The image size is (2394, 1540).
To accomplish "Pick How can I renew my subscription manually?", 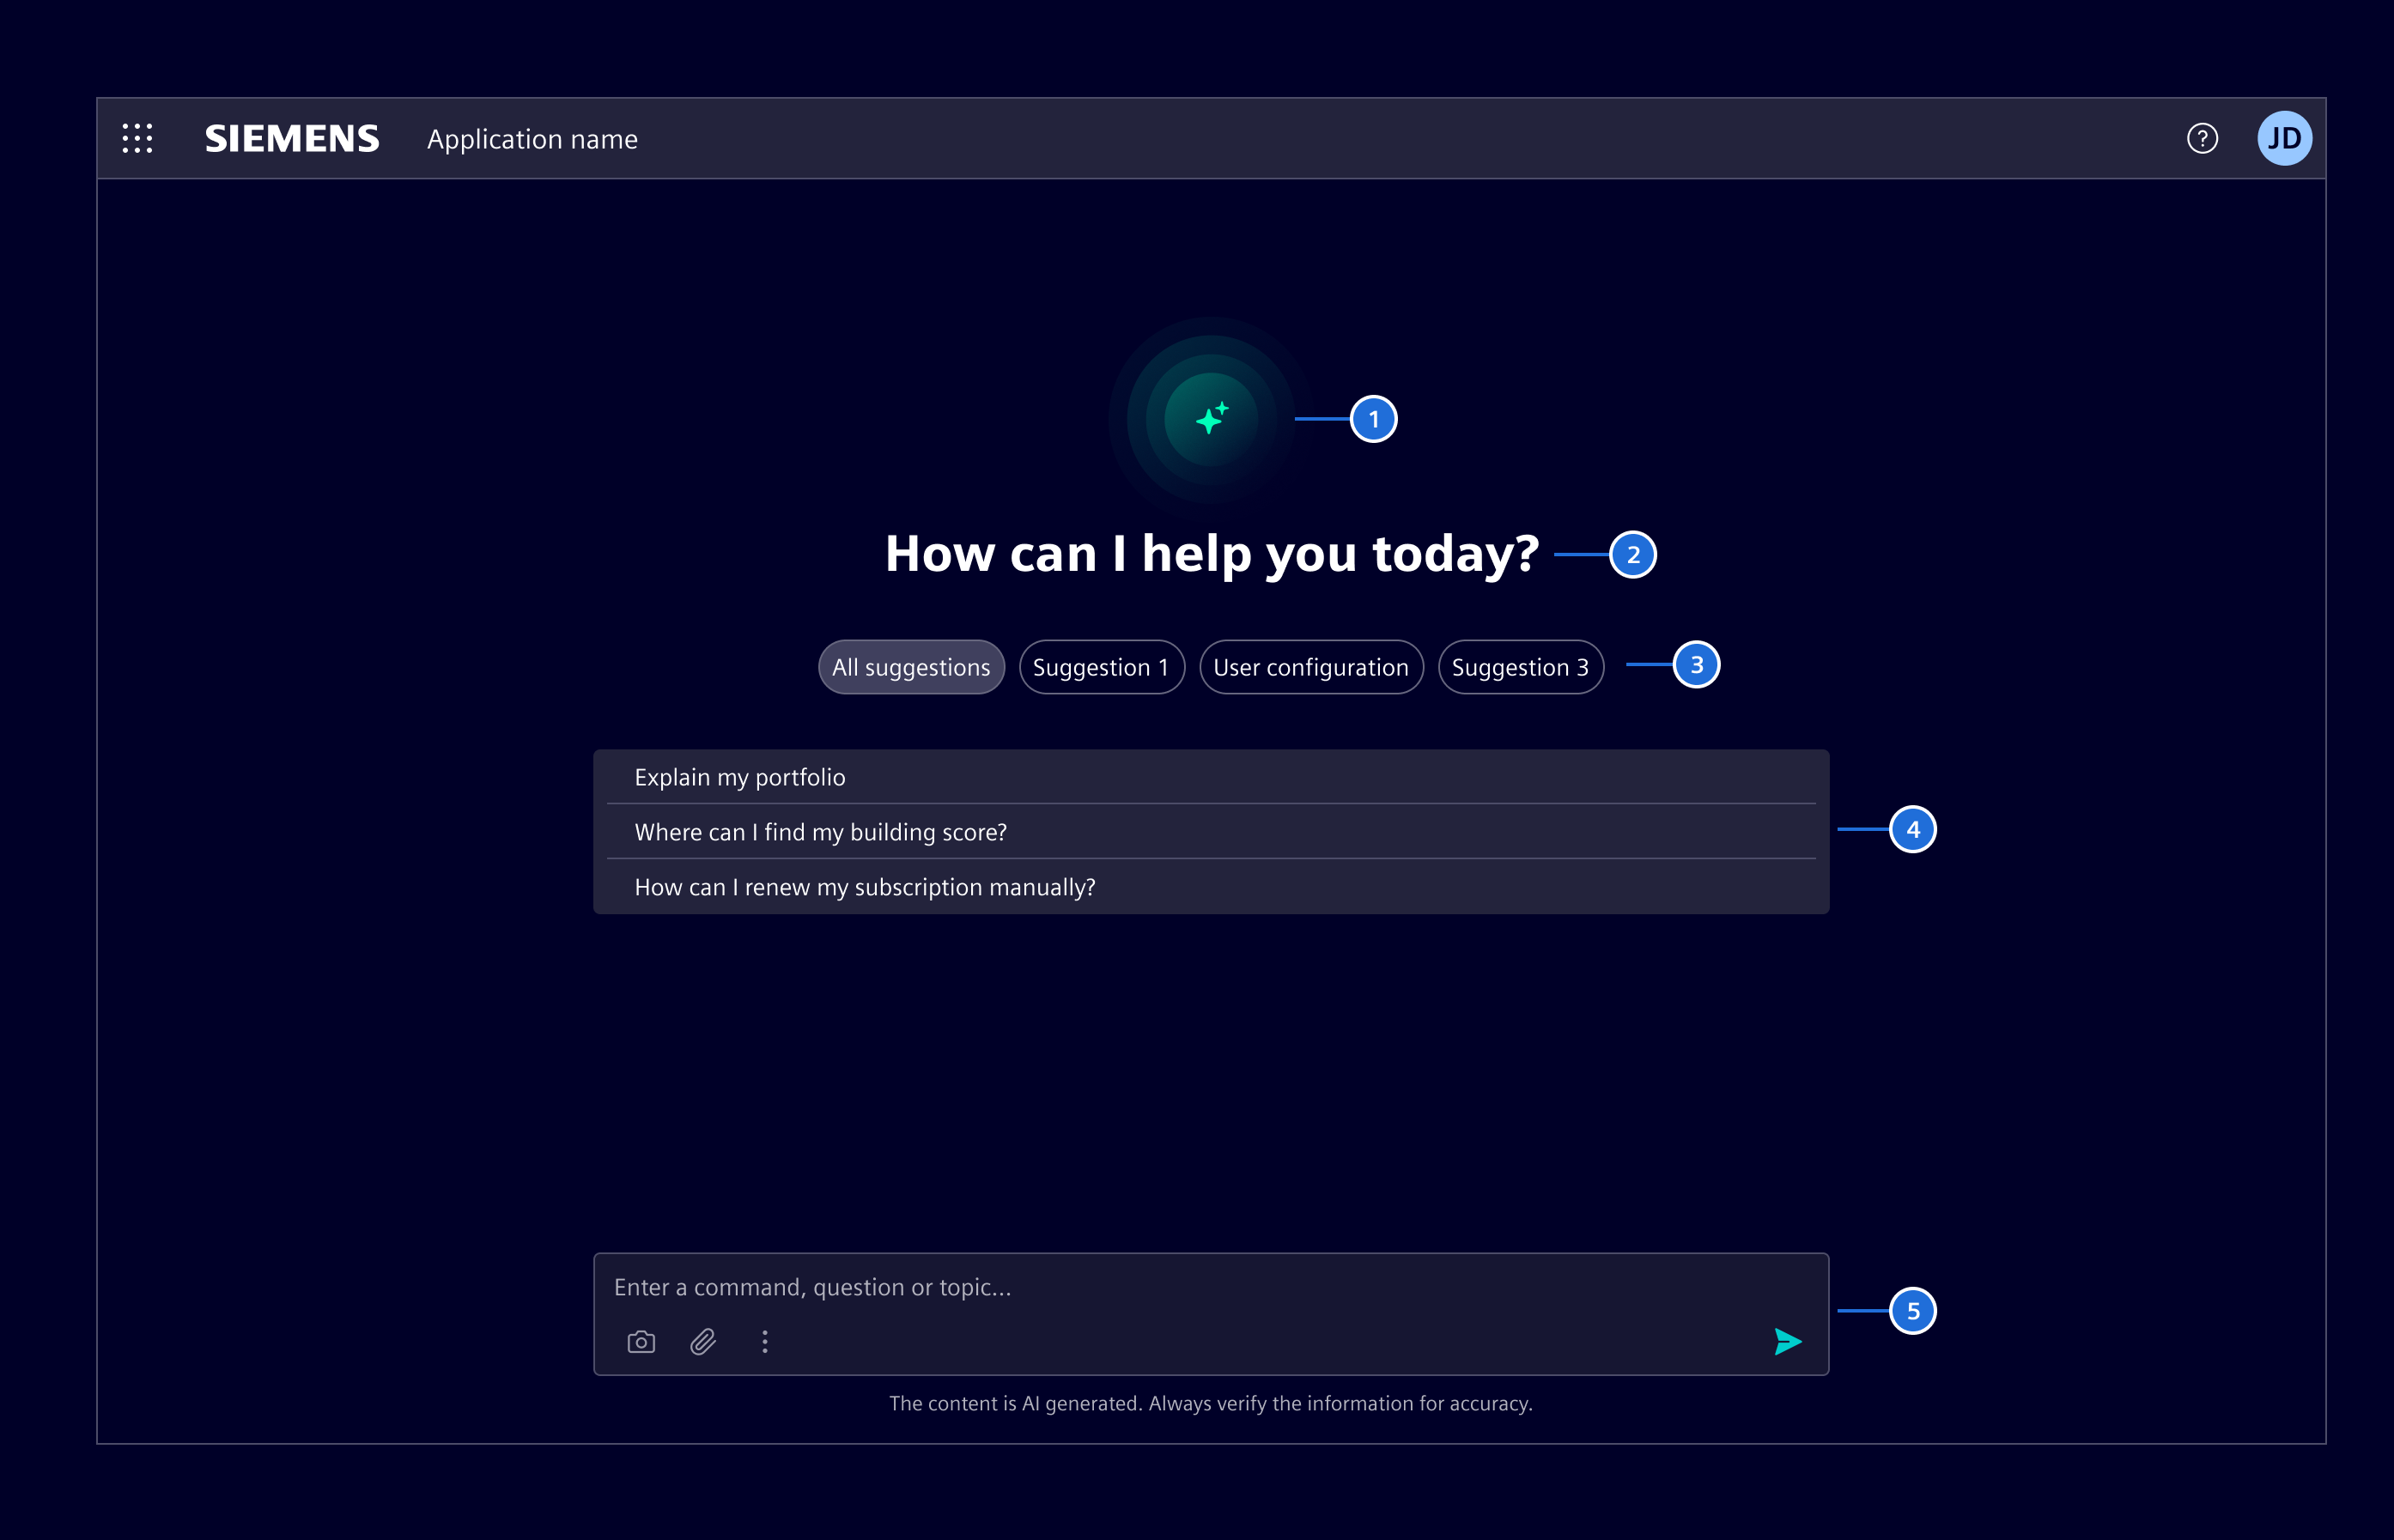I will tap(865, 887).
